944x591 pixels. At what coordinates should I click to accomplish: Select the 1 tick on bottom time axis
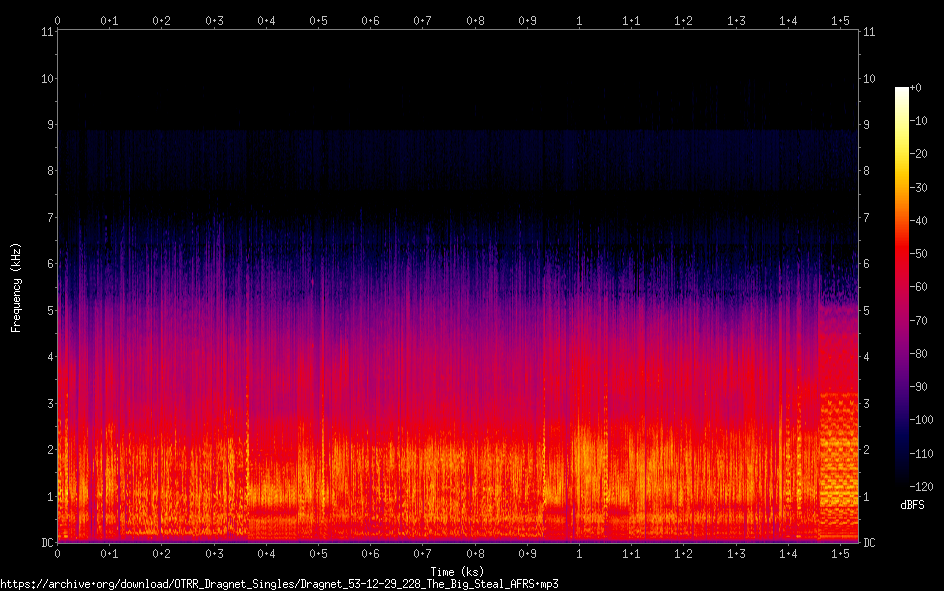pyautogui.click(x=579, y=553)
